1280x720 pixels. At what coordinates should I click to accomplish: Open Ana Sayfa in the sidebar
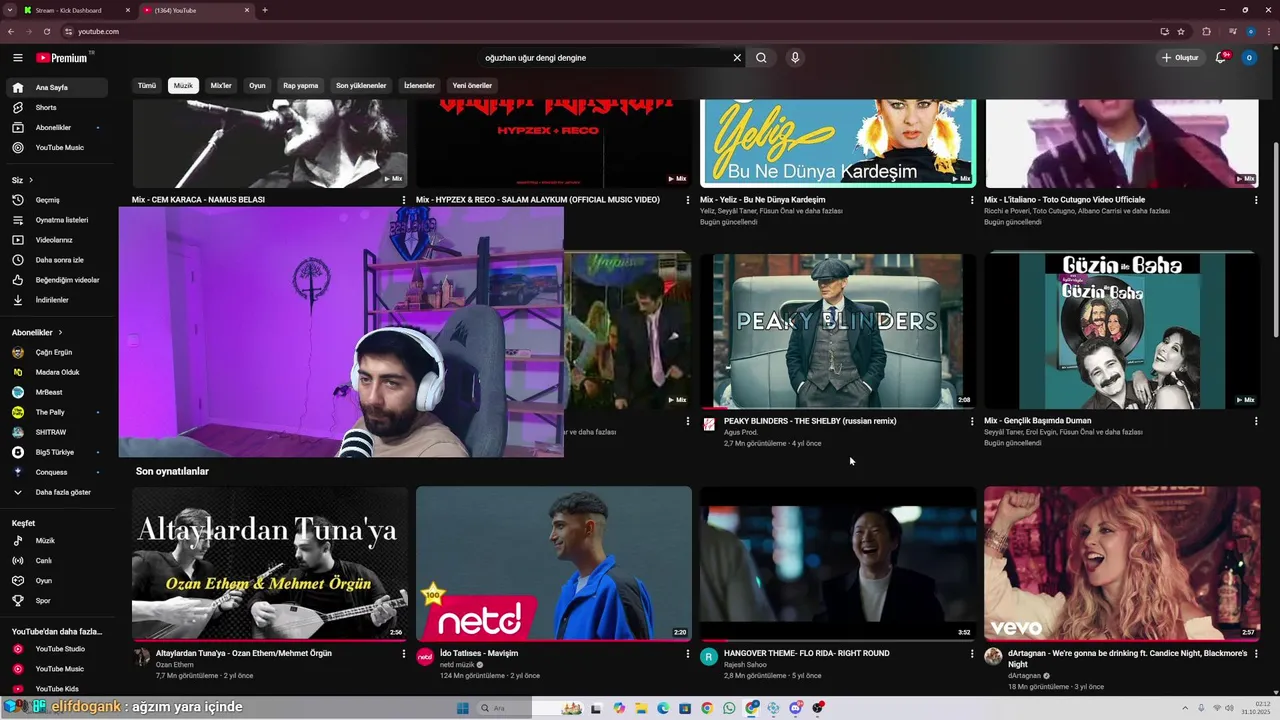pyautogui.click(x=57, y=88)
